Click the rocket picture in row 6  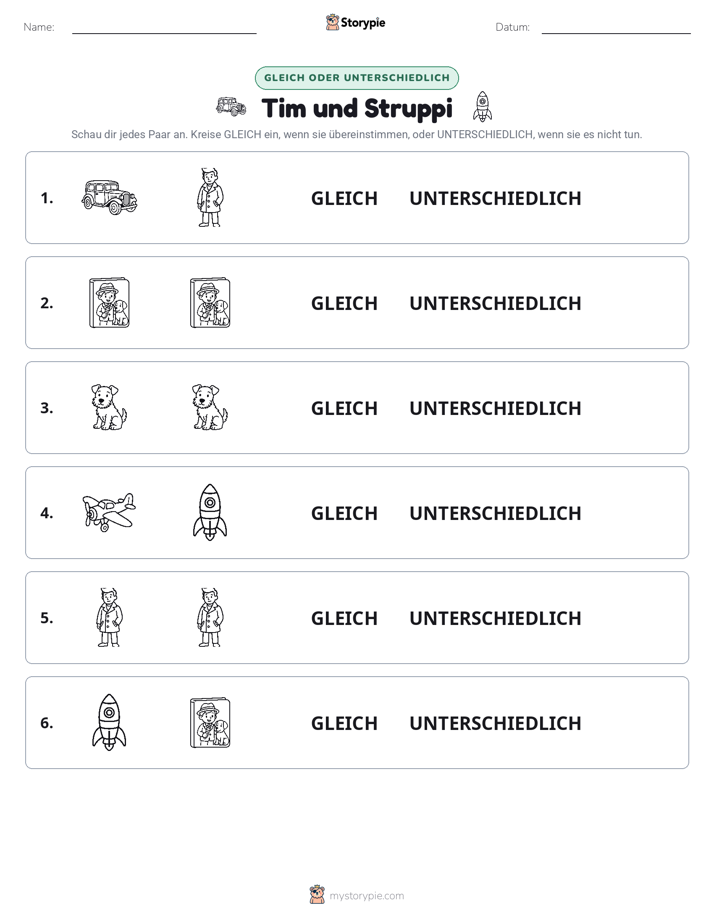pos(109,722)
